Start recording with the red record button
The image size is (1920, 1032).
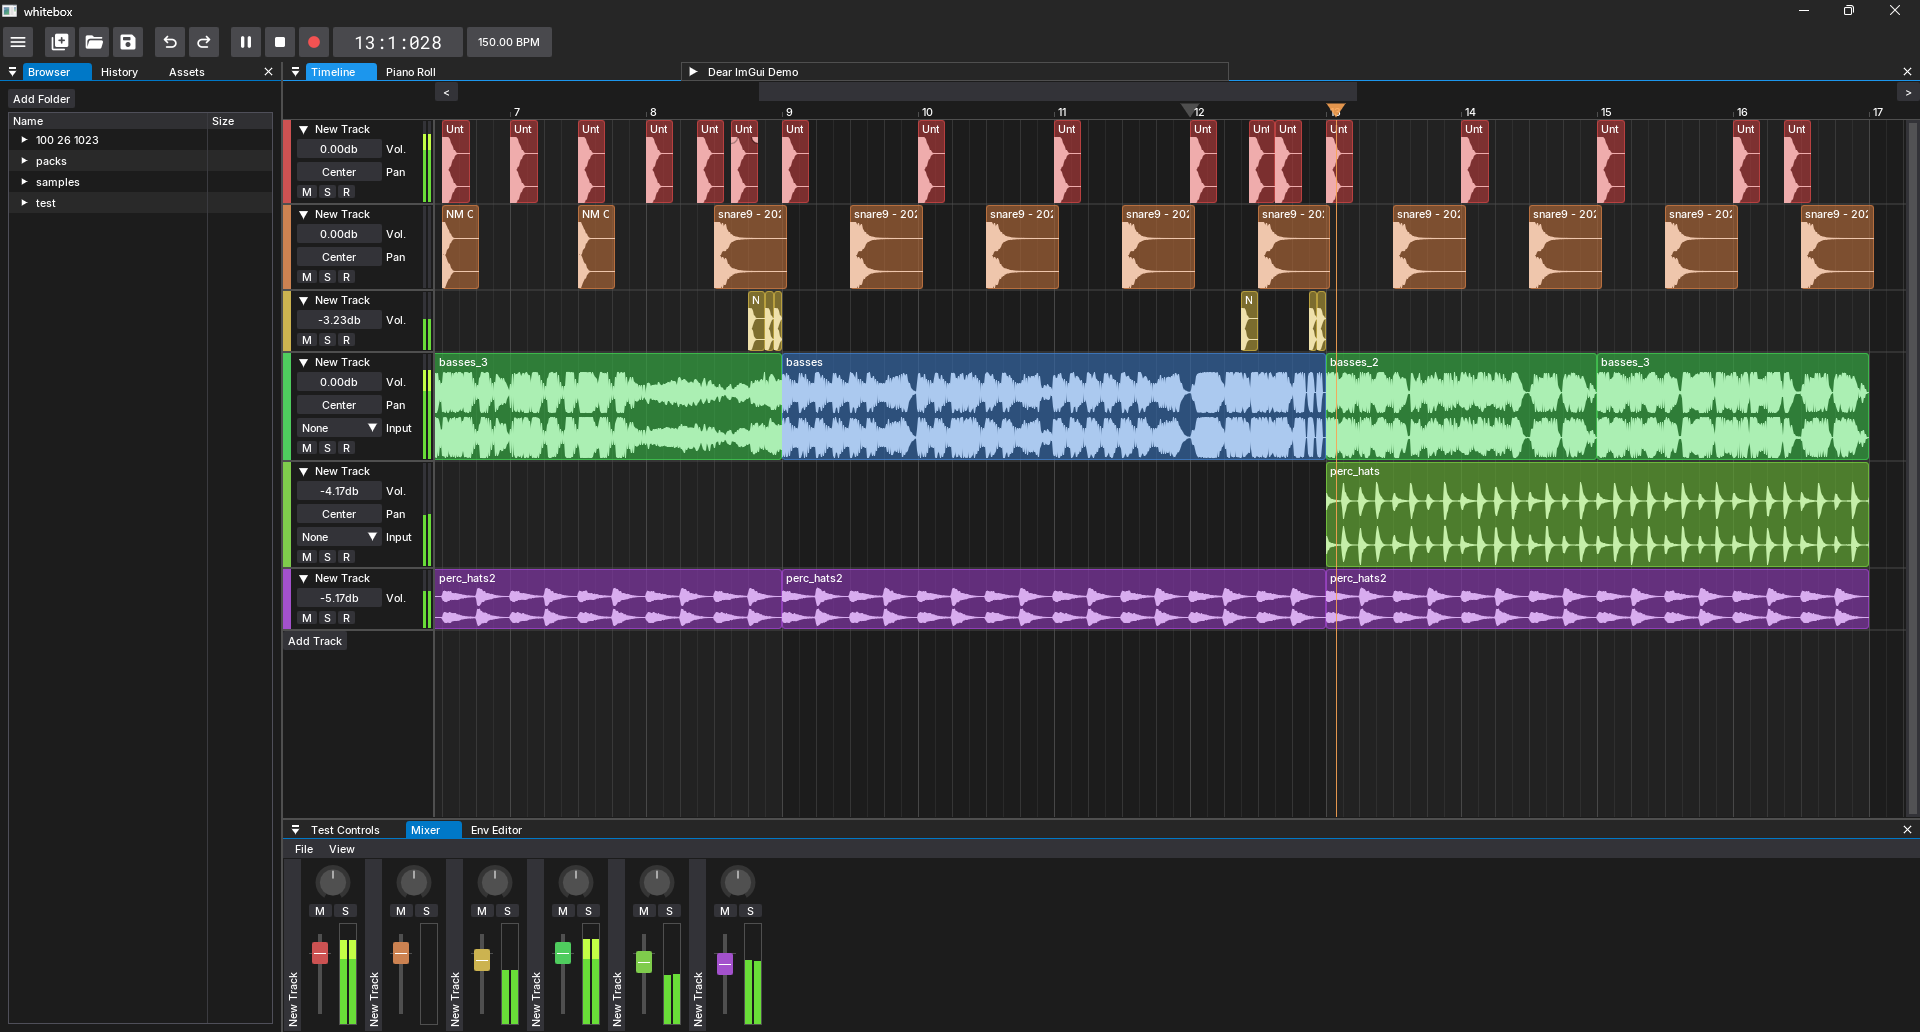314,42
